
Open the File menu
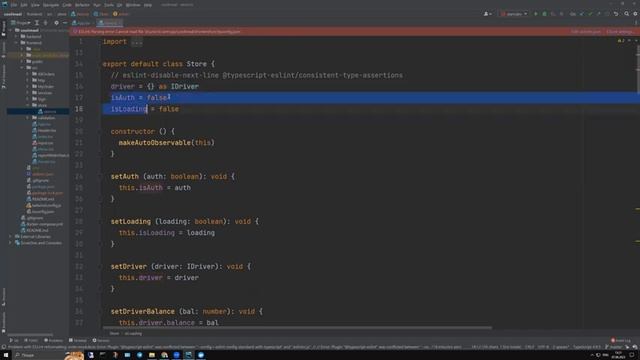(14, 5)
